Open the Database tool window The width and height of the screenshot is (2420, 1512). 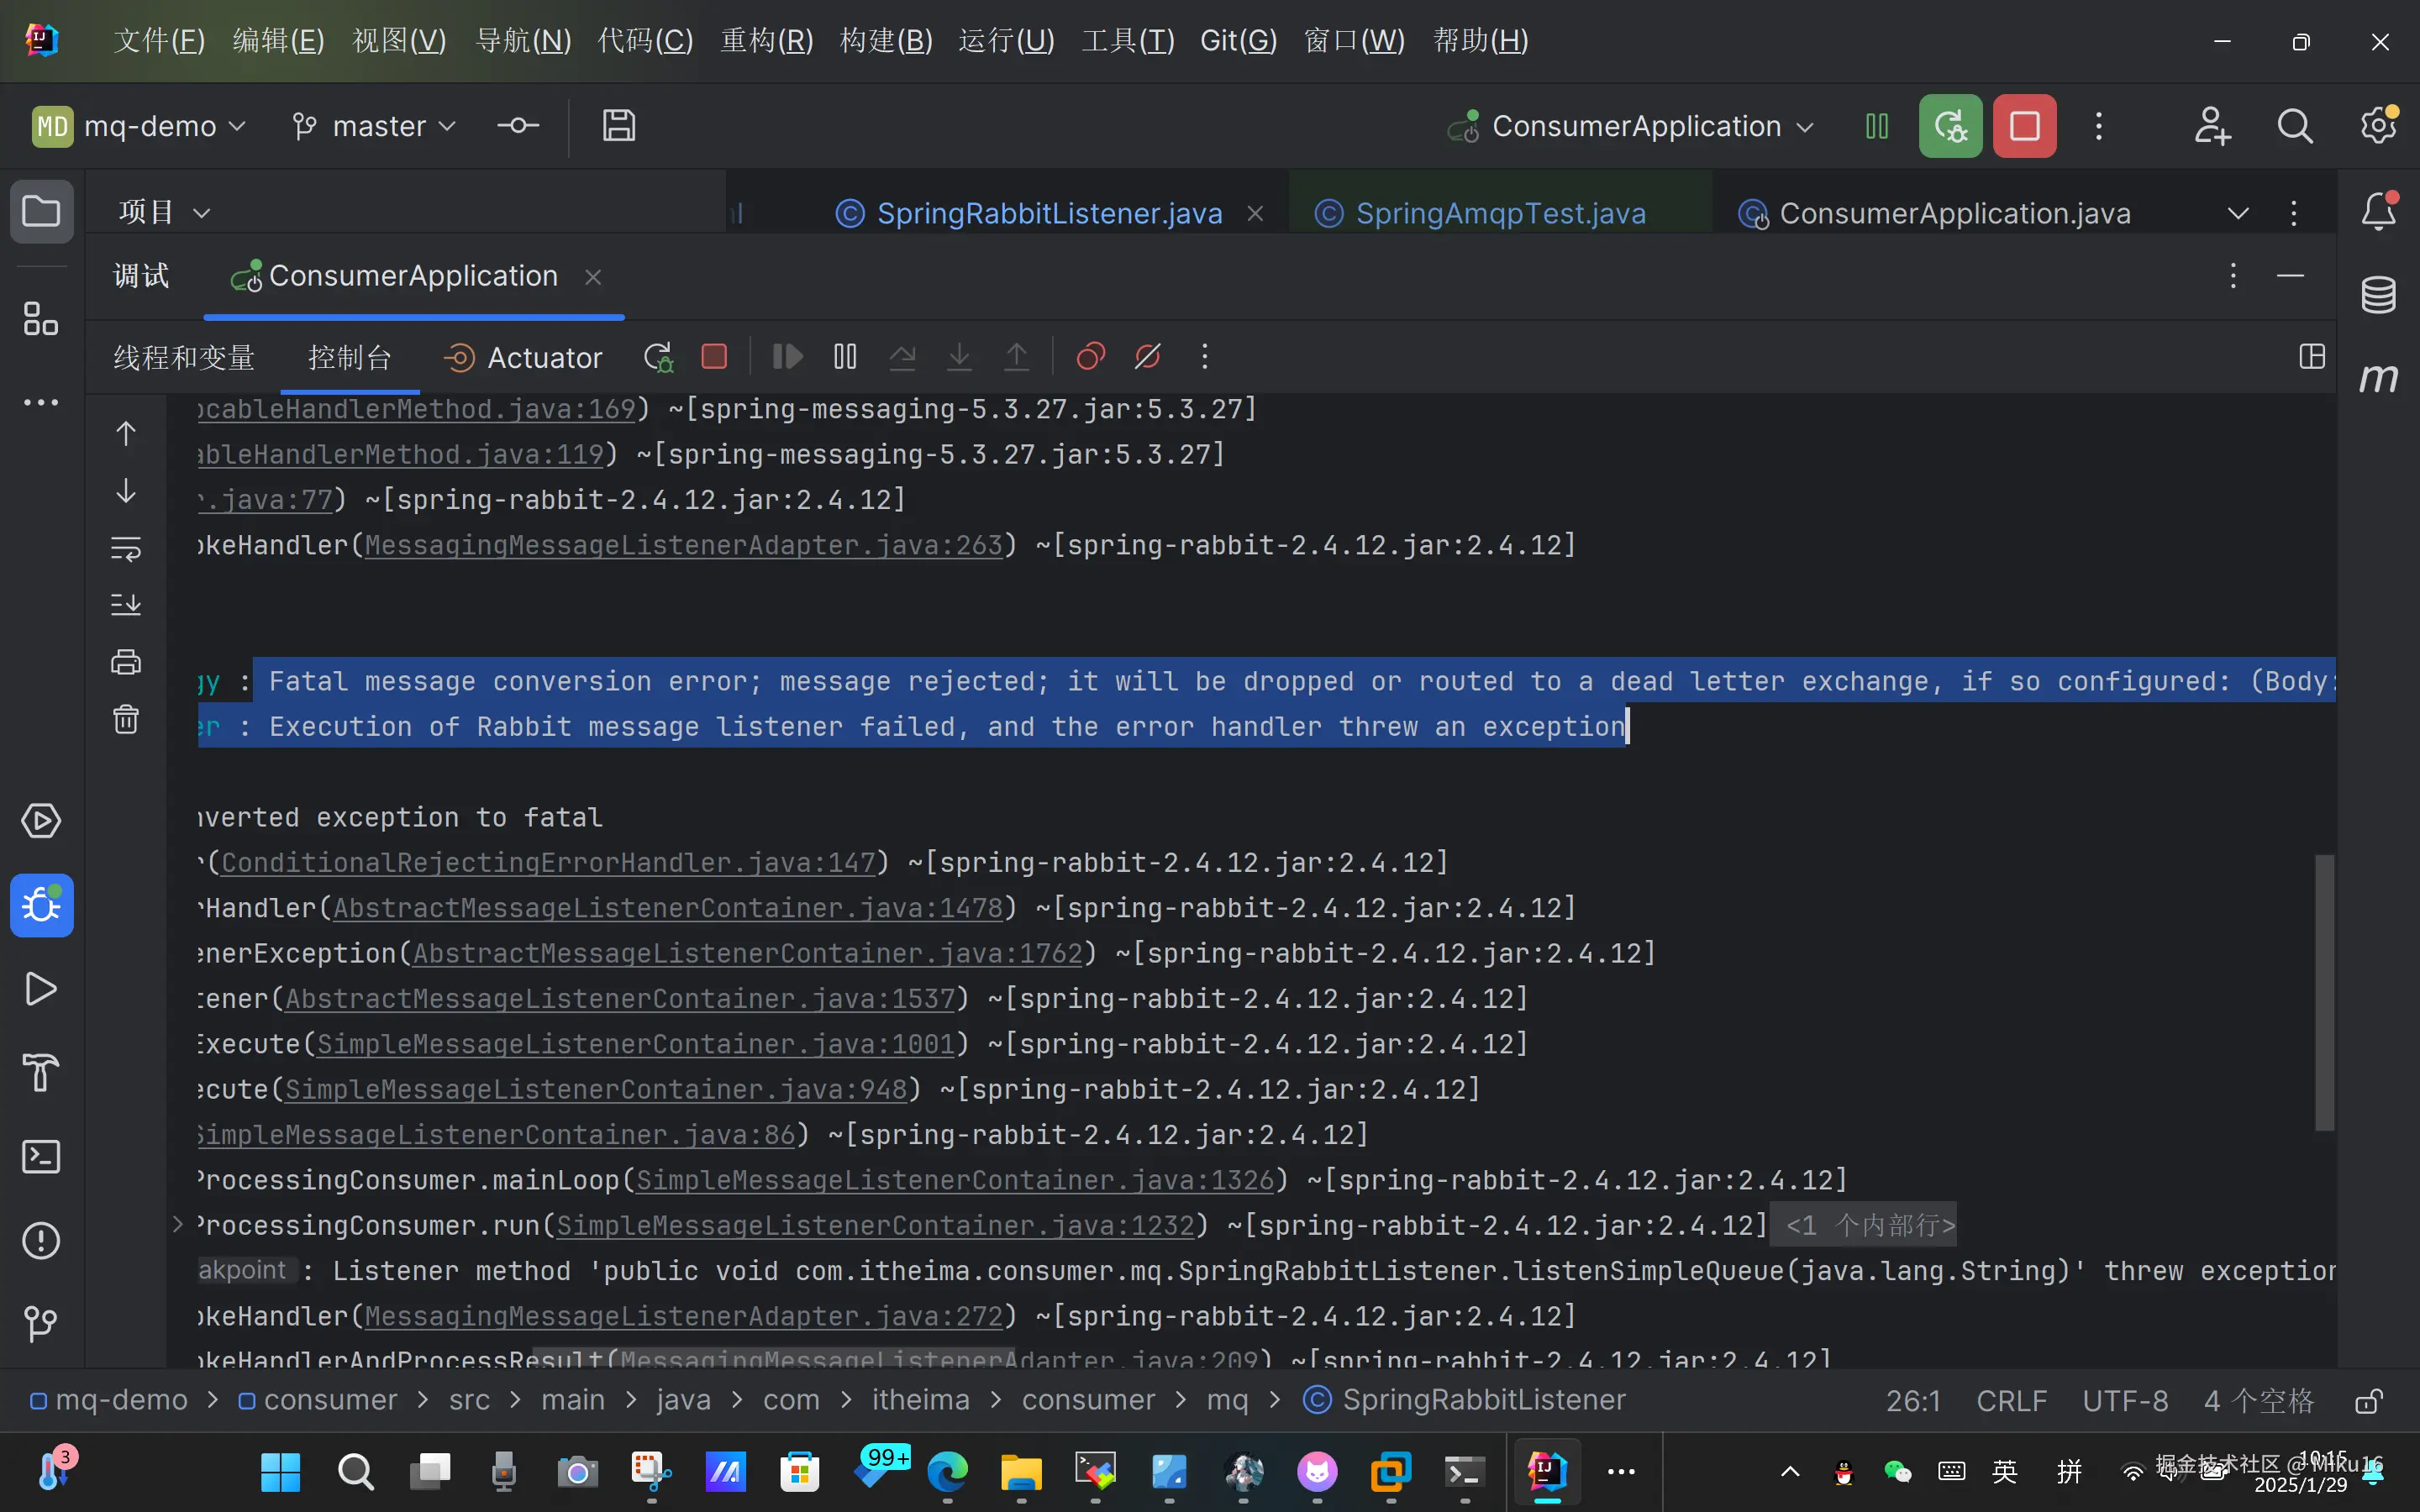pos(2378,294)
